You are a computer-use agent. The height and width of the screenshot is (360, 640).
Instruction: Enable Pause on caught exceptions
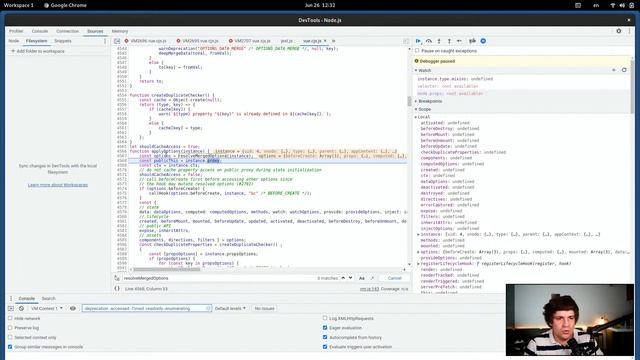click(417, 51)
